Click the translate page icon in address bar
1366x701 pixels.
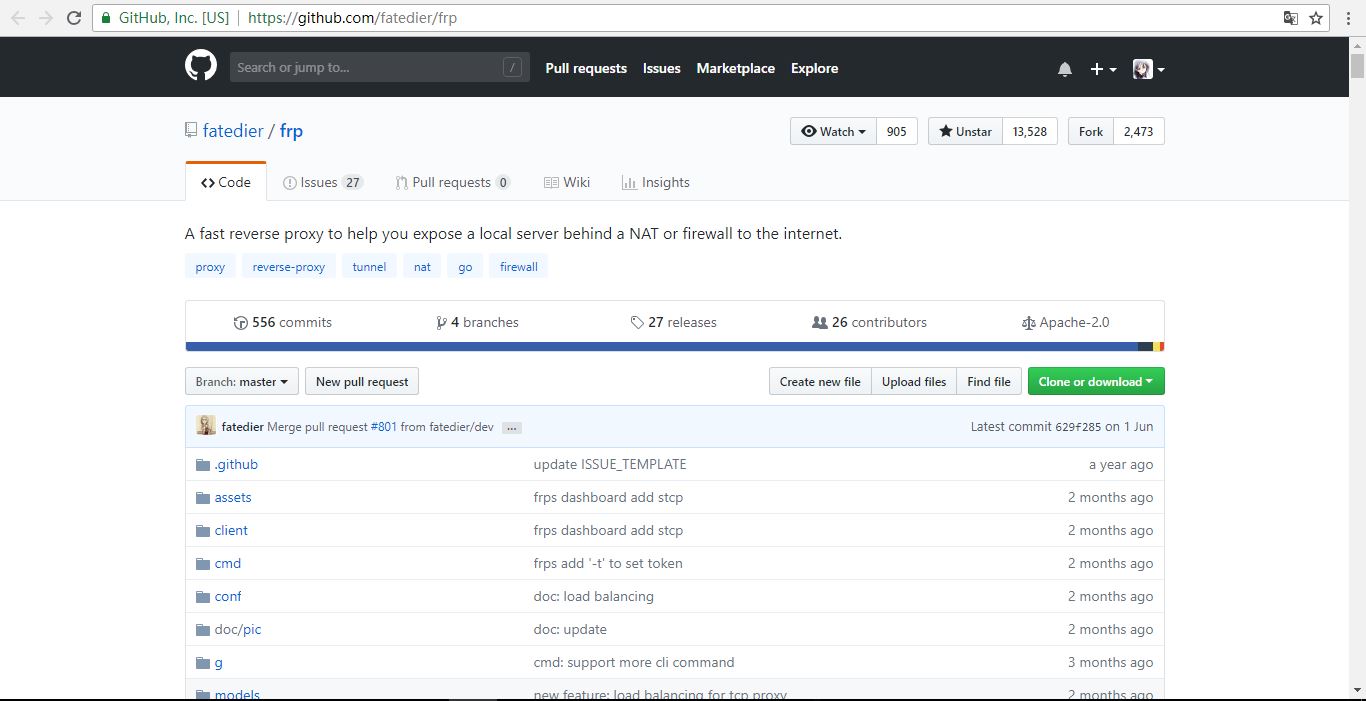point(1291,18)
